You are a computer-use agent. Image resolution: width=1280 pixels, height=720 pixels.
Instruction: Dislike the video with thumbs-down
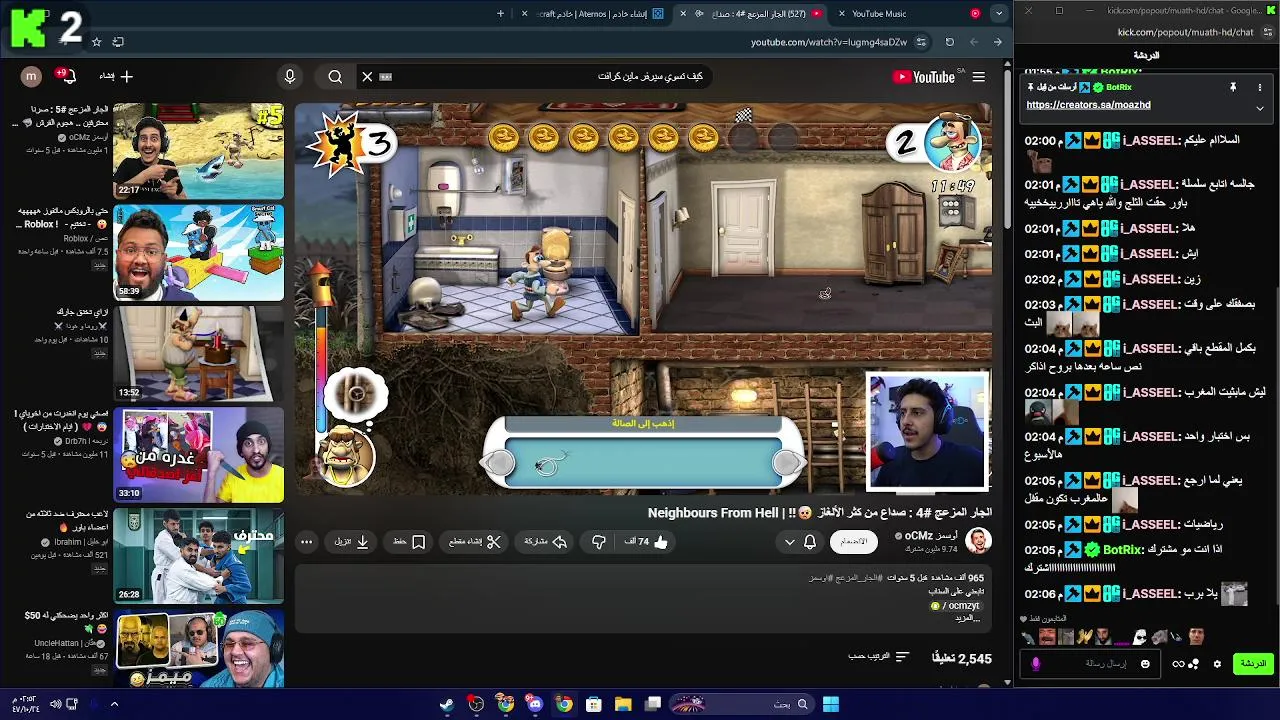598,542
